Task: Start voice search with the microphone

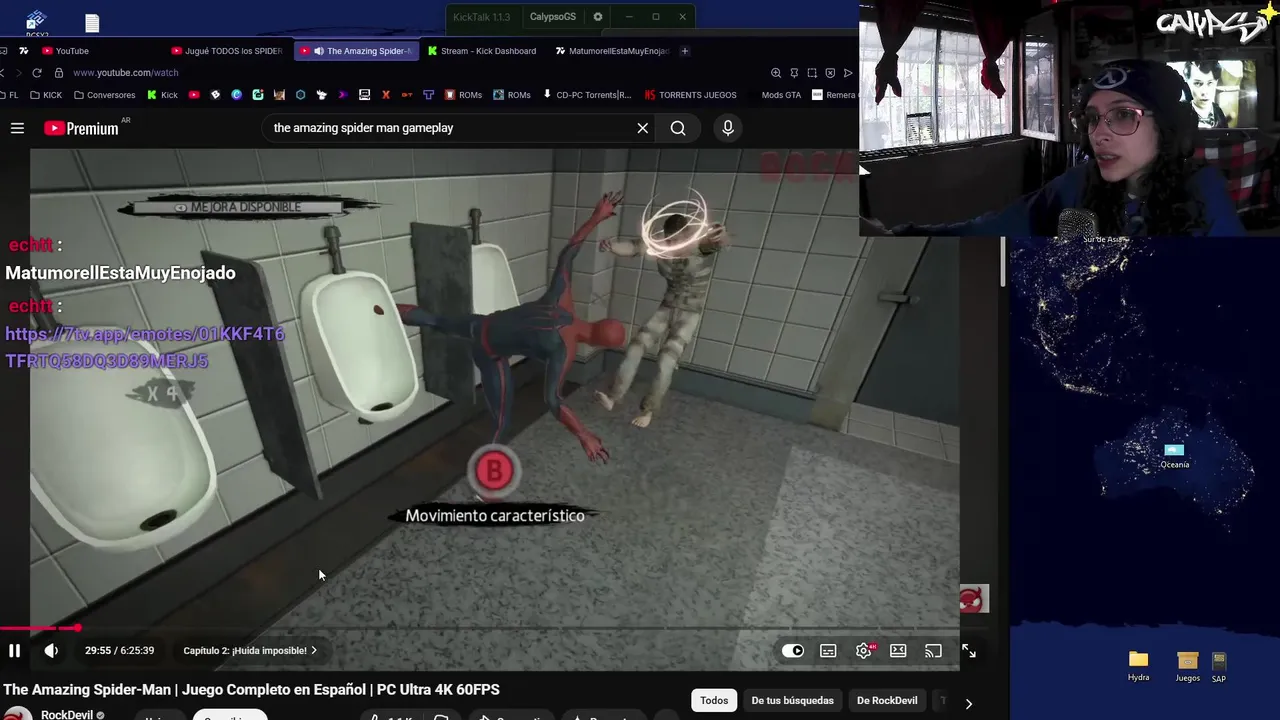Action: coord(728,128)
